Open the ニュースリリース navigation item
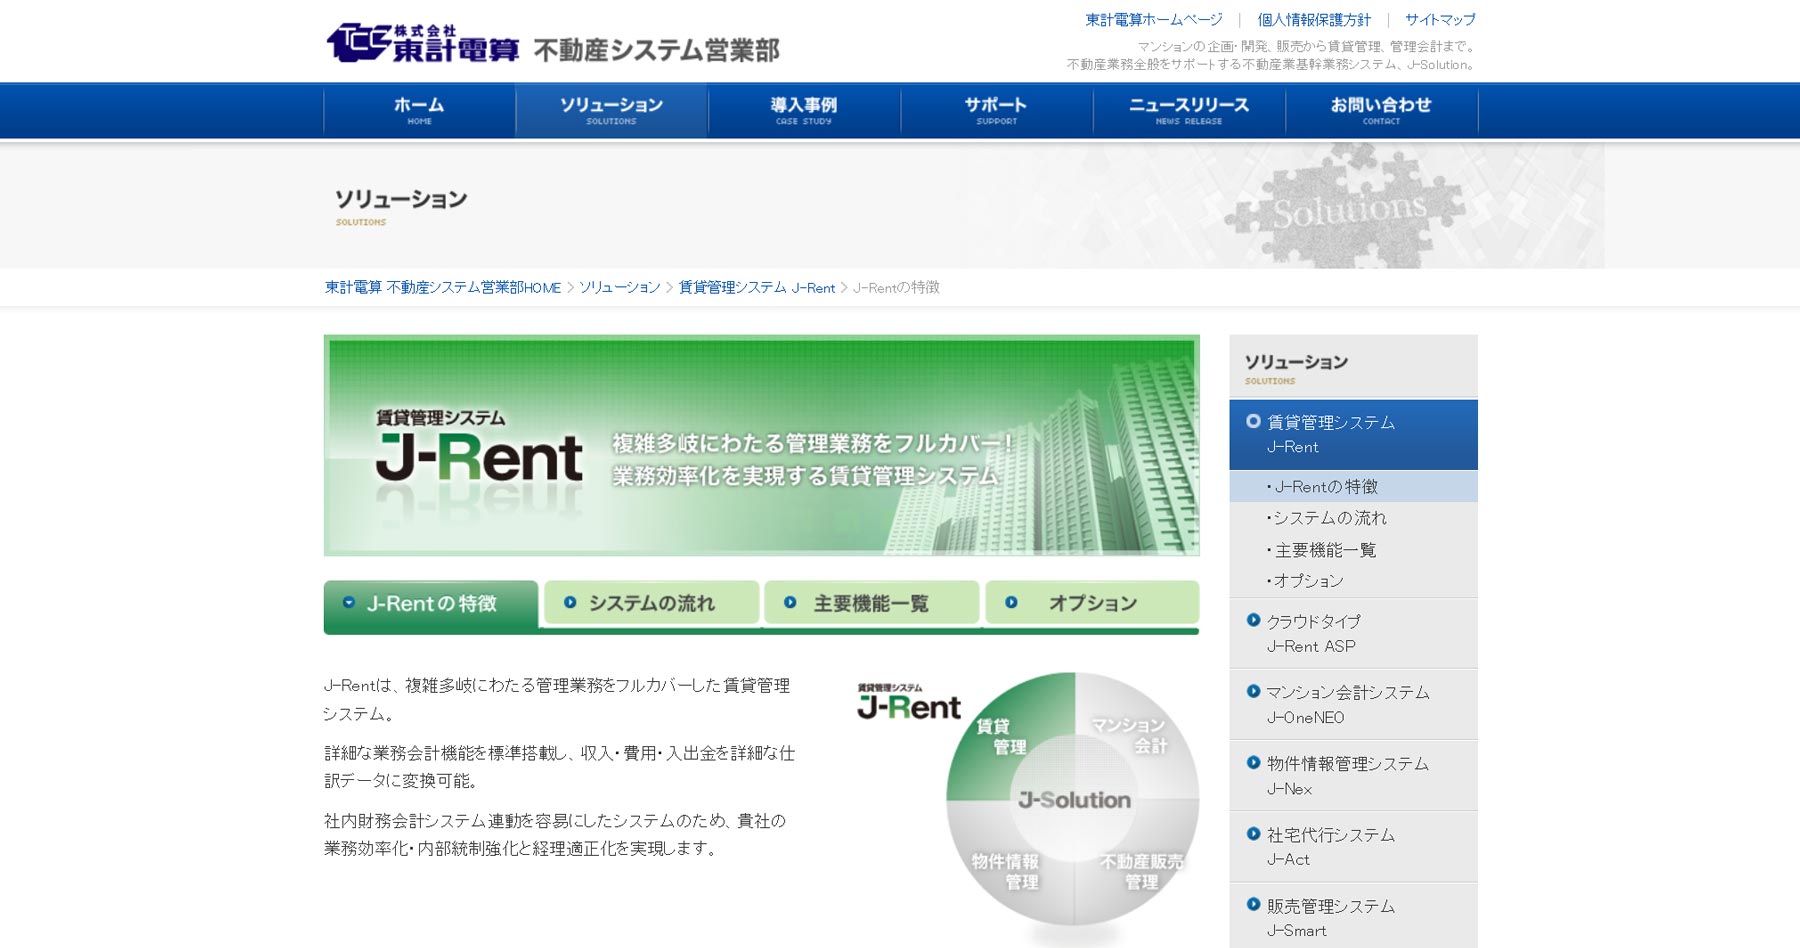Viewport: 1800px width, 948px height. tap(1189, 110)
